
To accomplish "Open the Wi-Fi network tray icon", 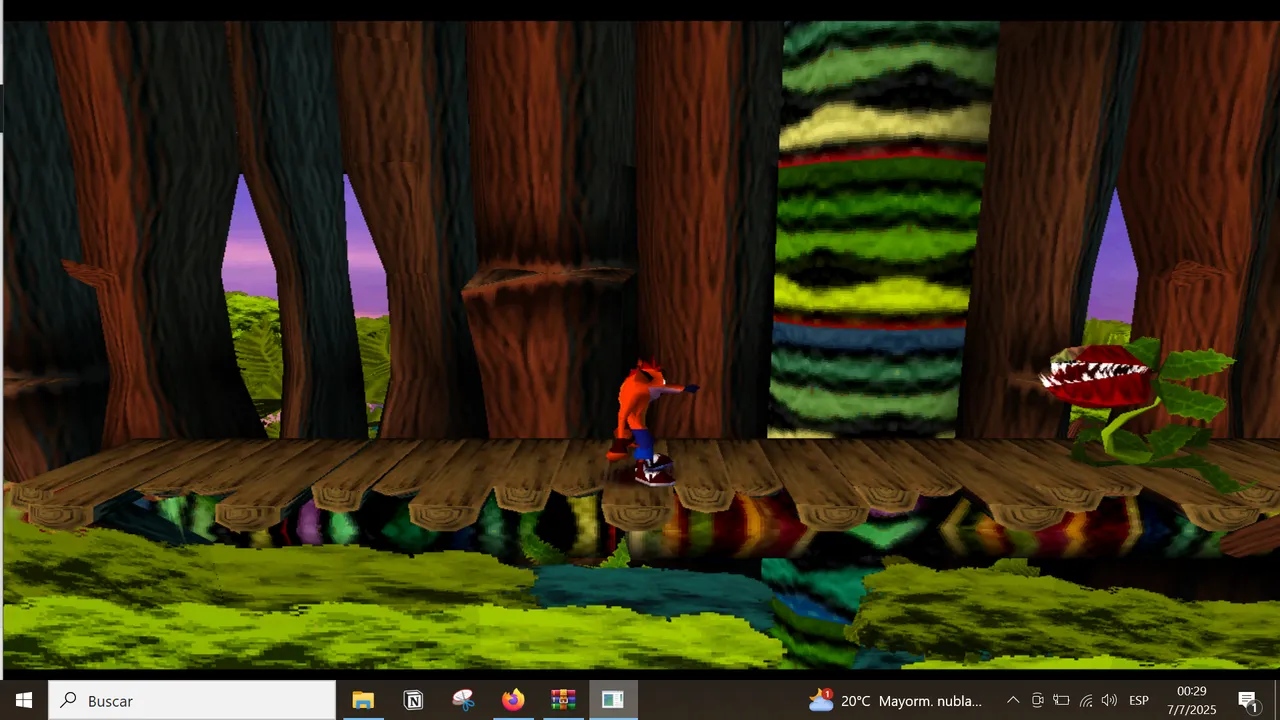I will [1086, 700].
